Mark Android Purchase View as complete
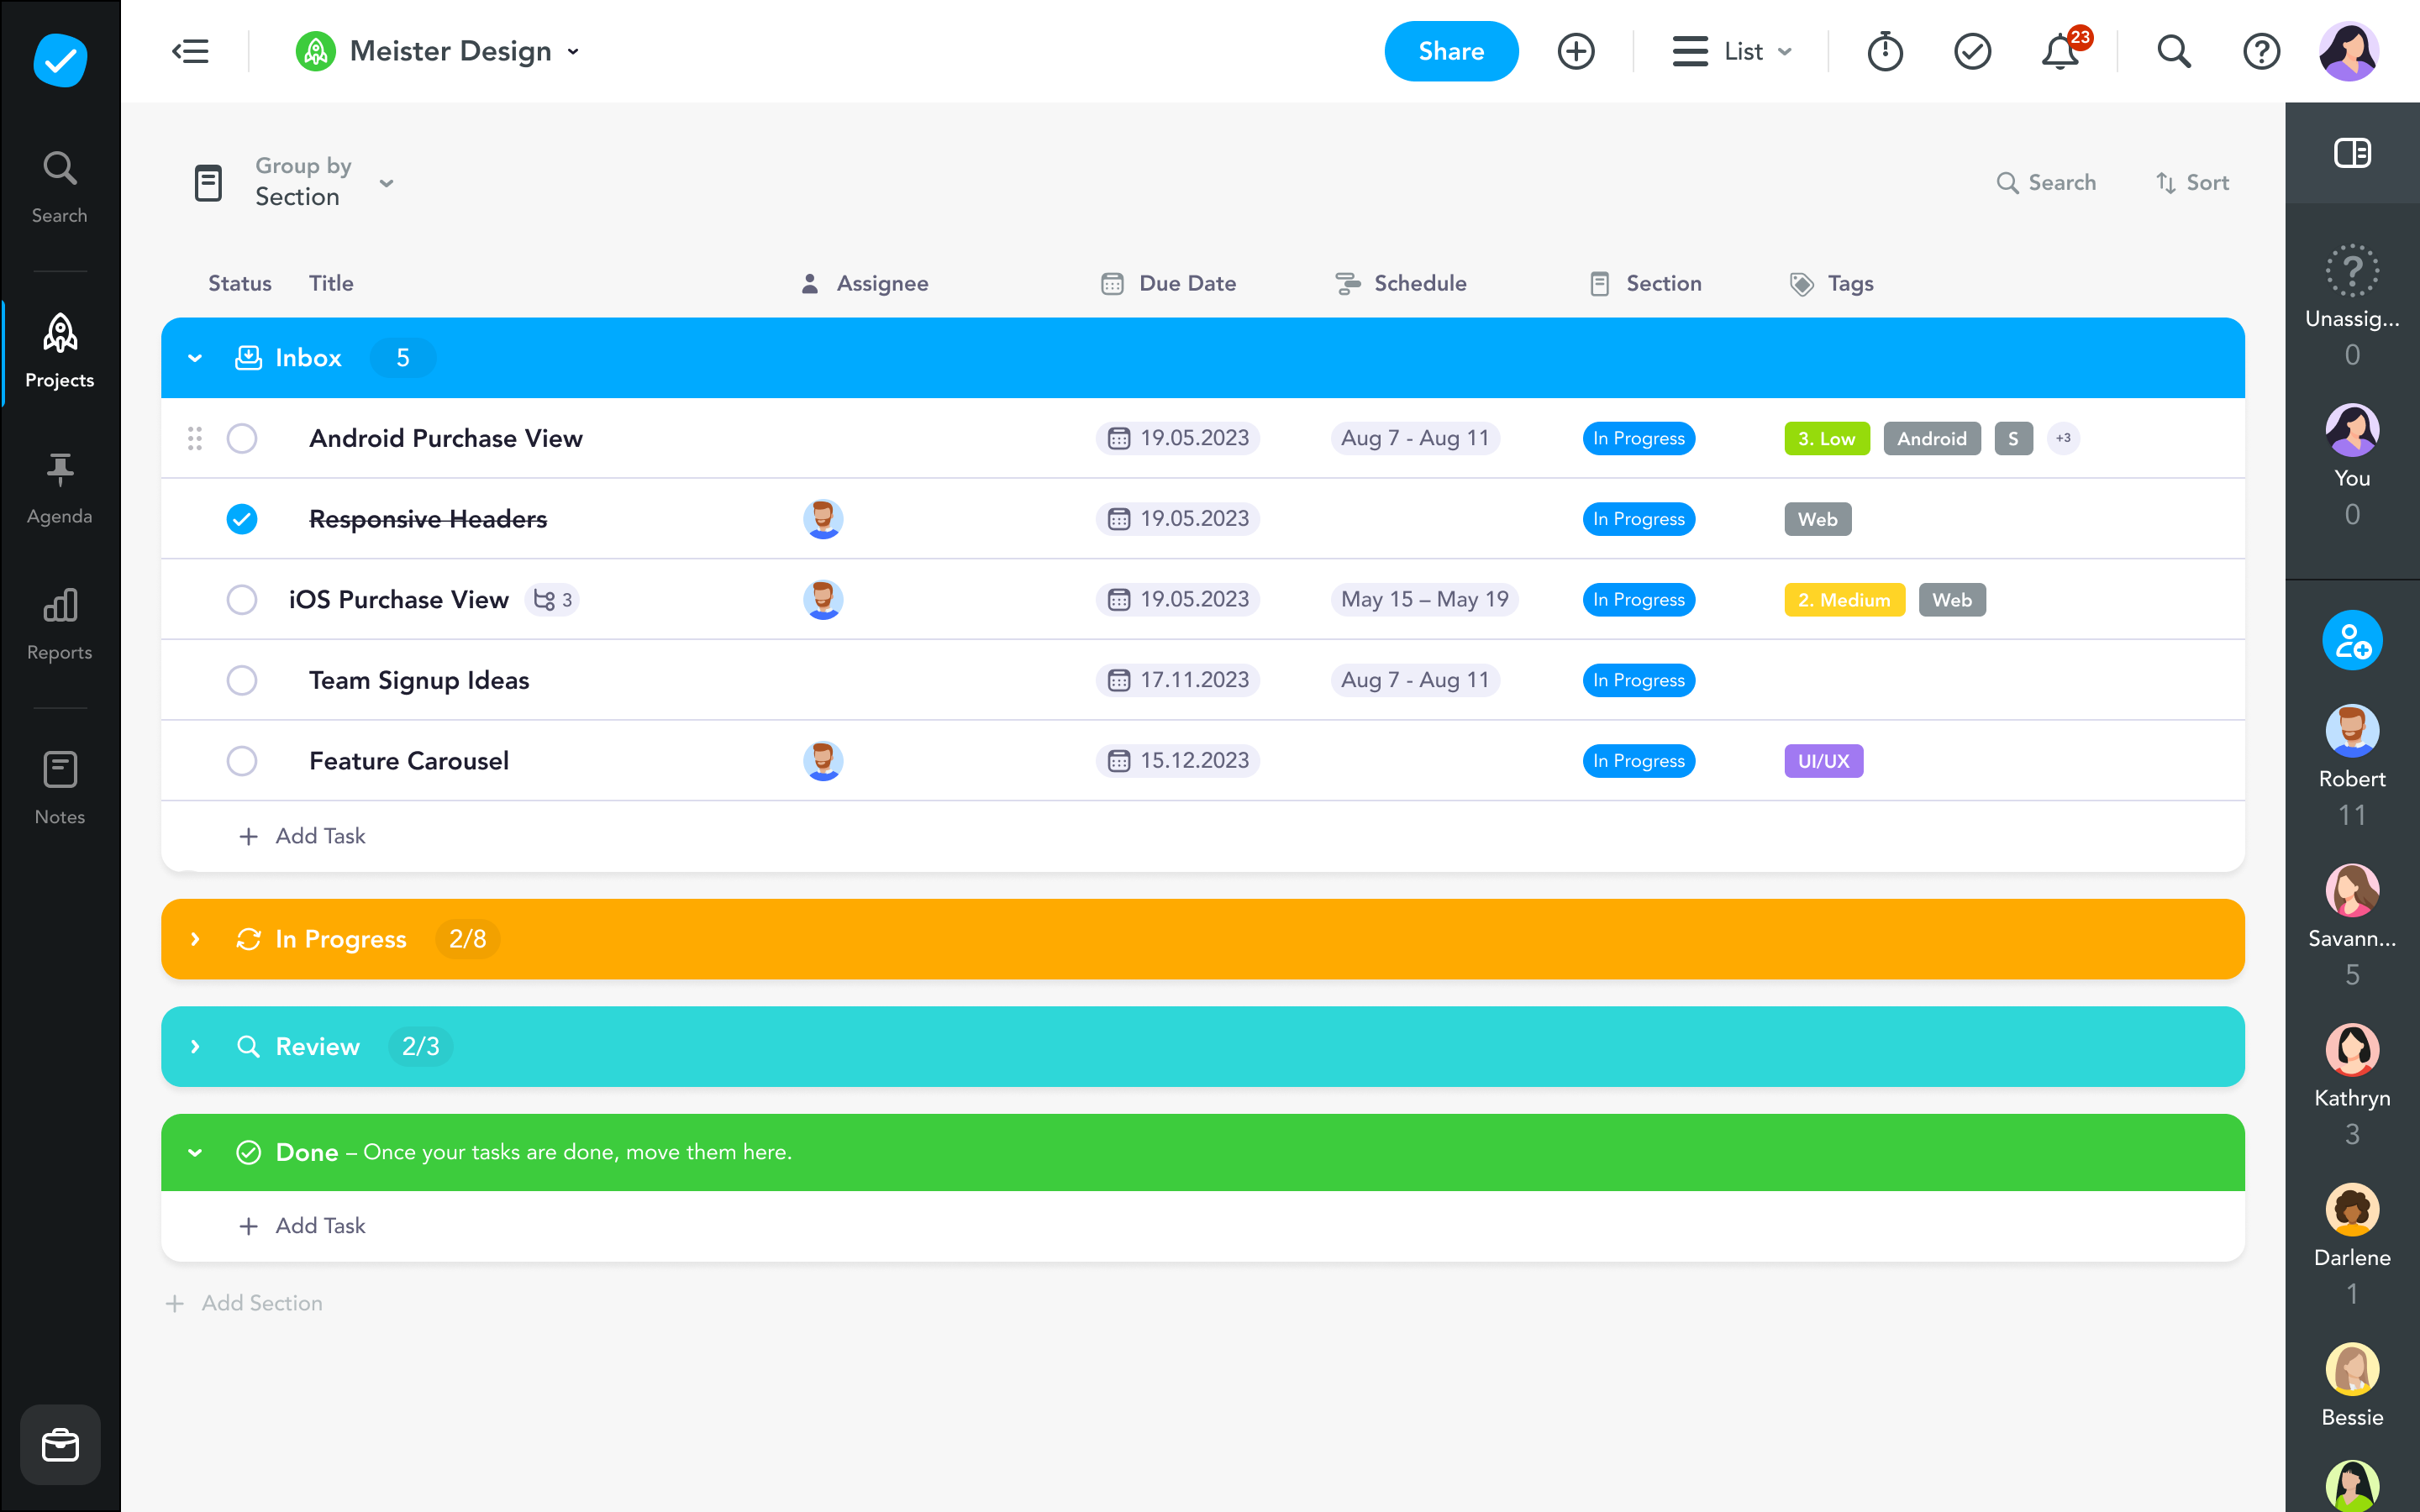 tap(241, 438)
